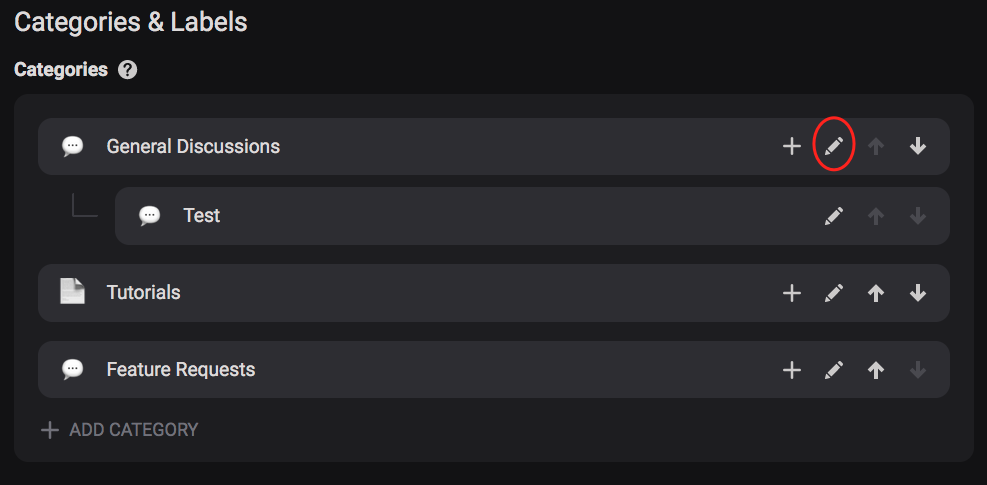Edit the General Discussions category
This screenshot has height=485, width=987.
click(833, 147)
